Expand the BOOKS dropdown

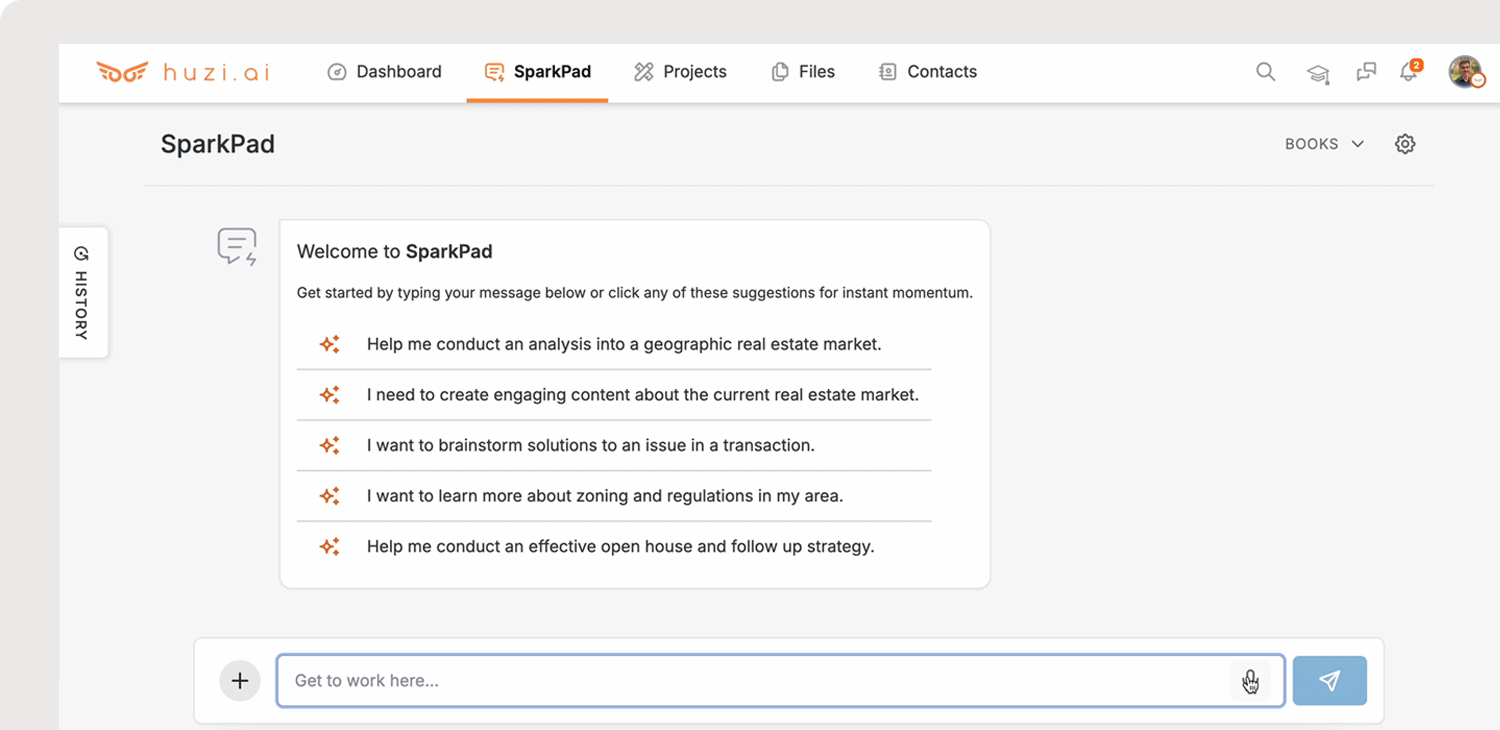coord(1325,144)
